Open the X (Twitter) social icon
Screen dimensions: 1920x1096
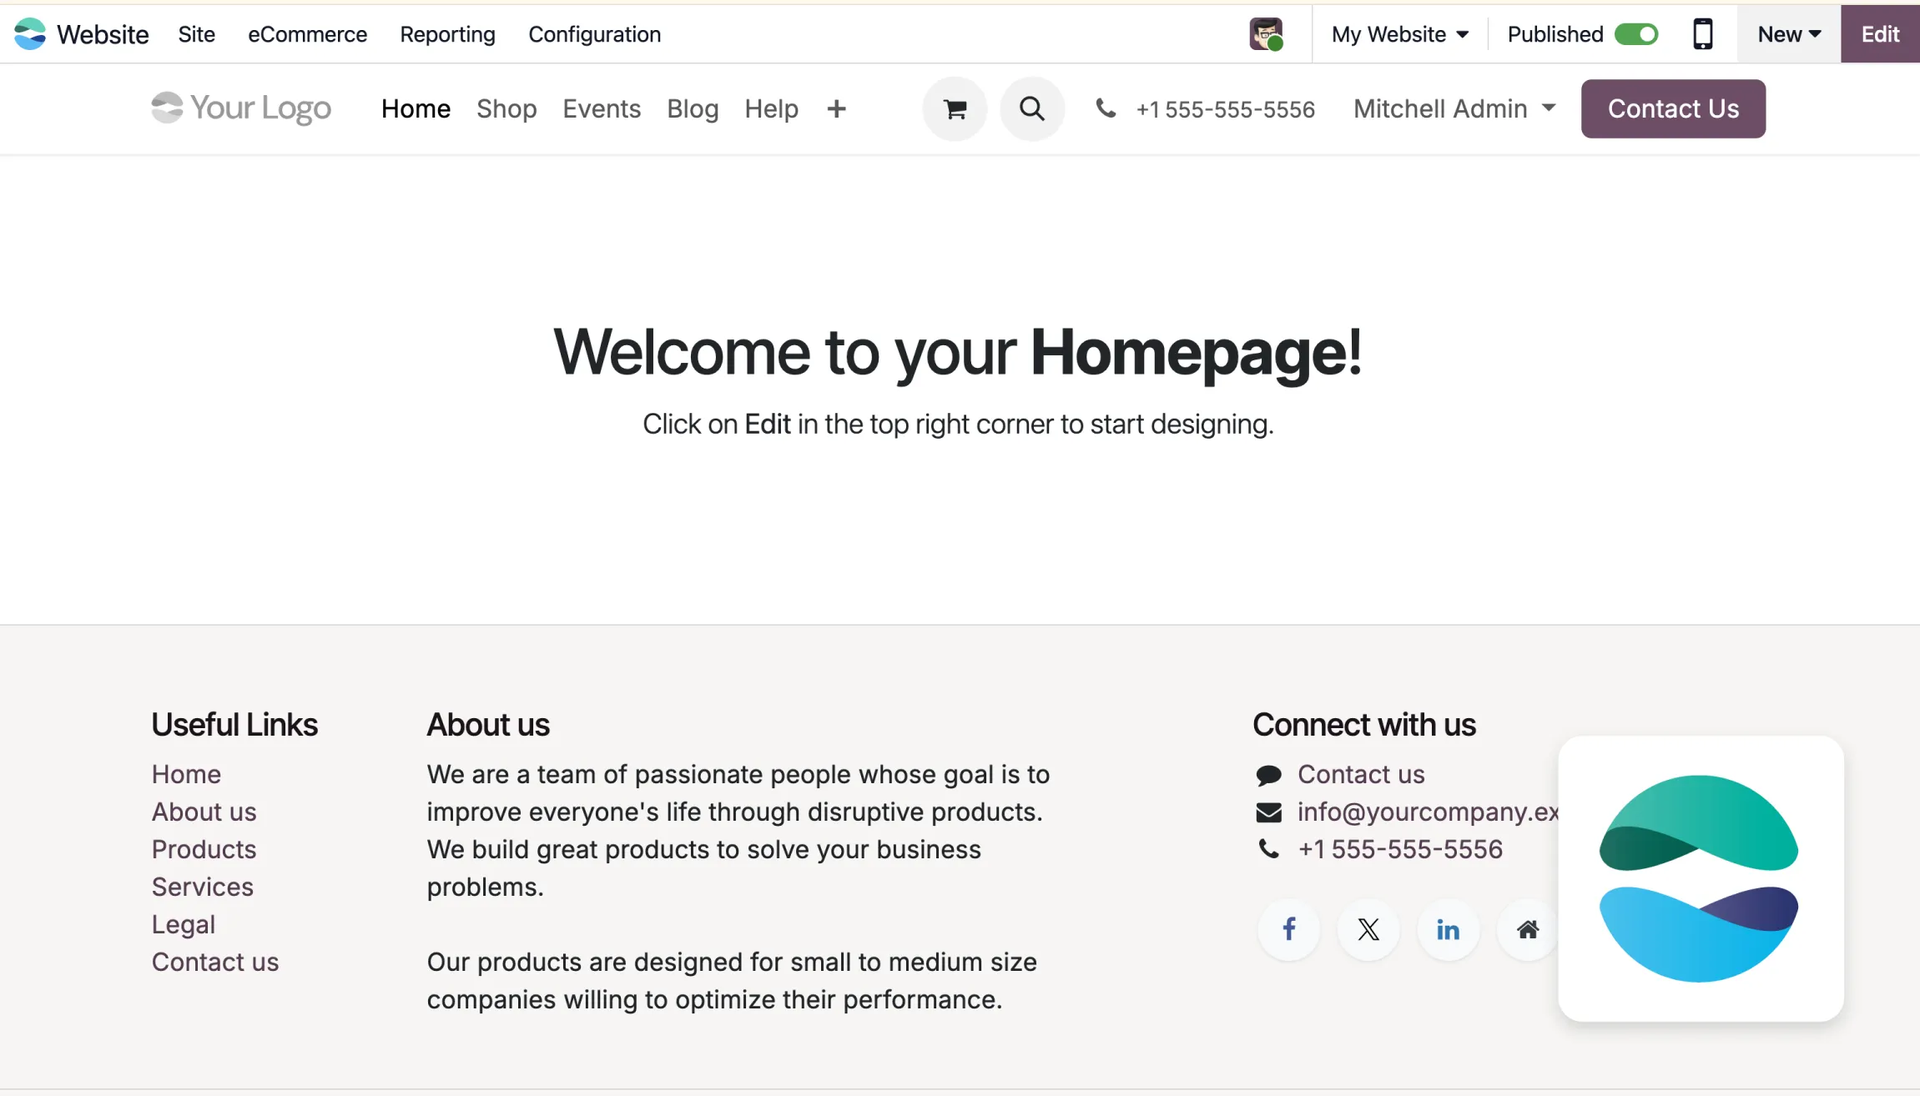click(x=1369, y=929)
